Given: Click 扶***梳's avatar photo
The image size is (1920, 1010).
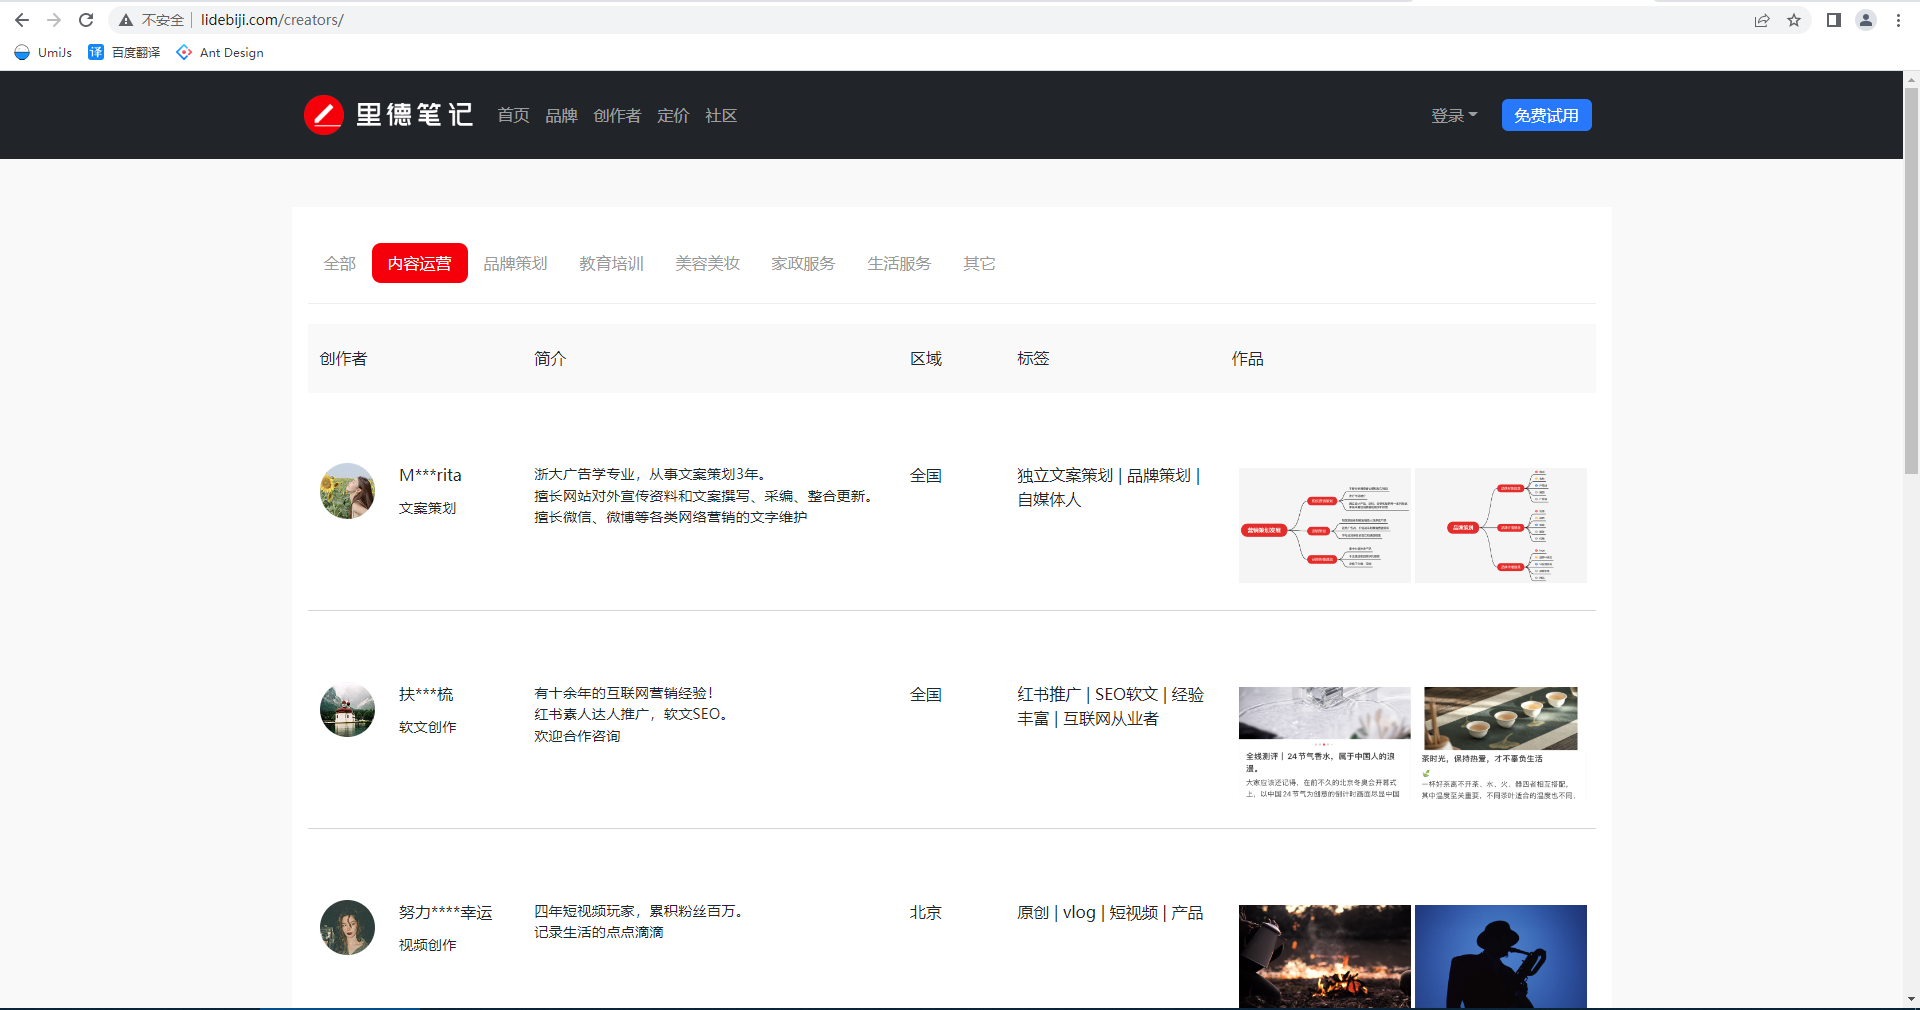Looking at the screenshot, I should coord(347,710).
